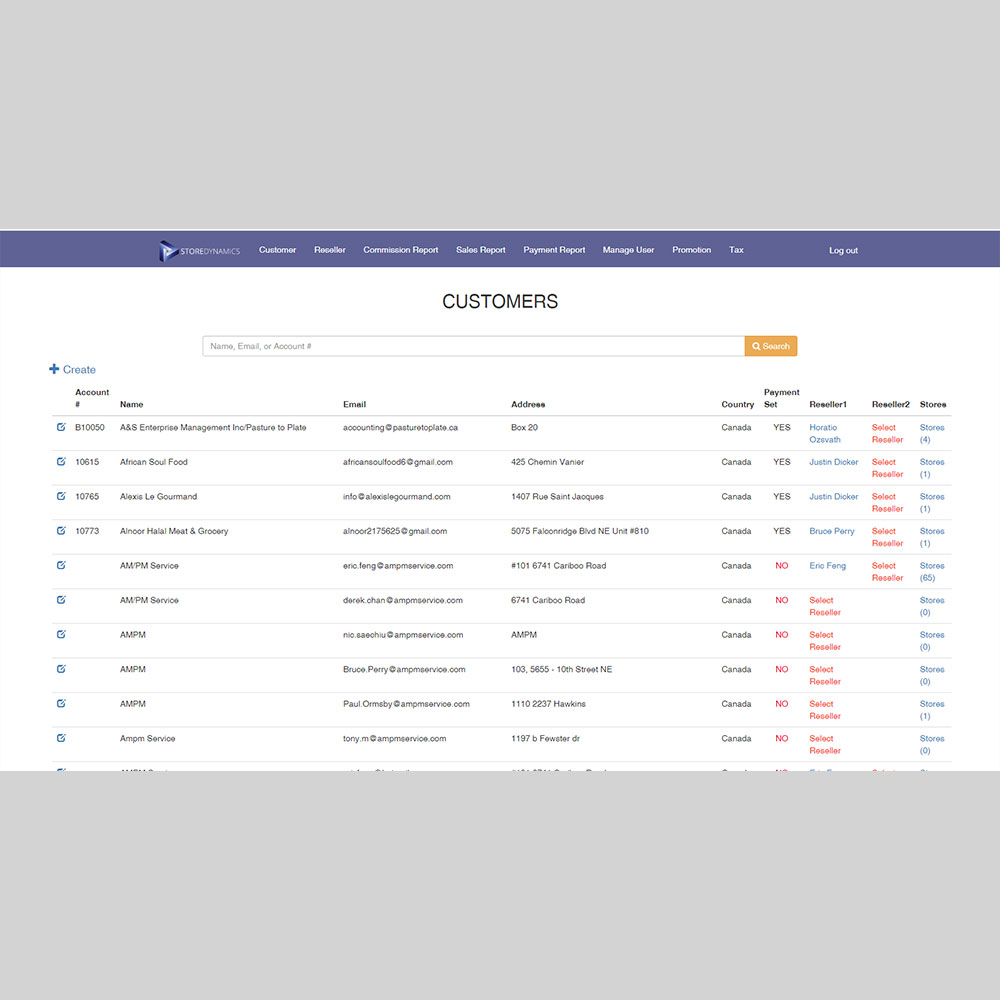Click the StoreDynamics logo icon
Image resolution: width=1000 pixels, height=1000 pixels.
point(169,251)
